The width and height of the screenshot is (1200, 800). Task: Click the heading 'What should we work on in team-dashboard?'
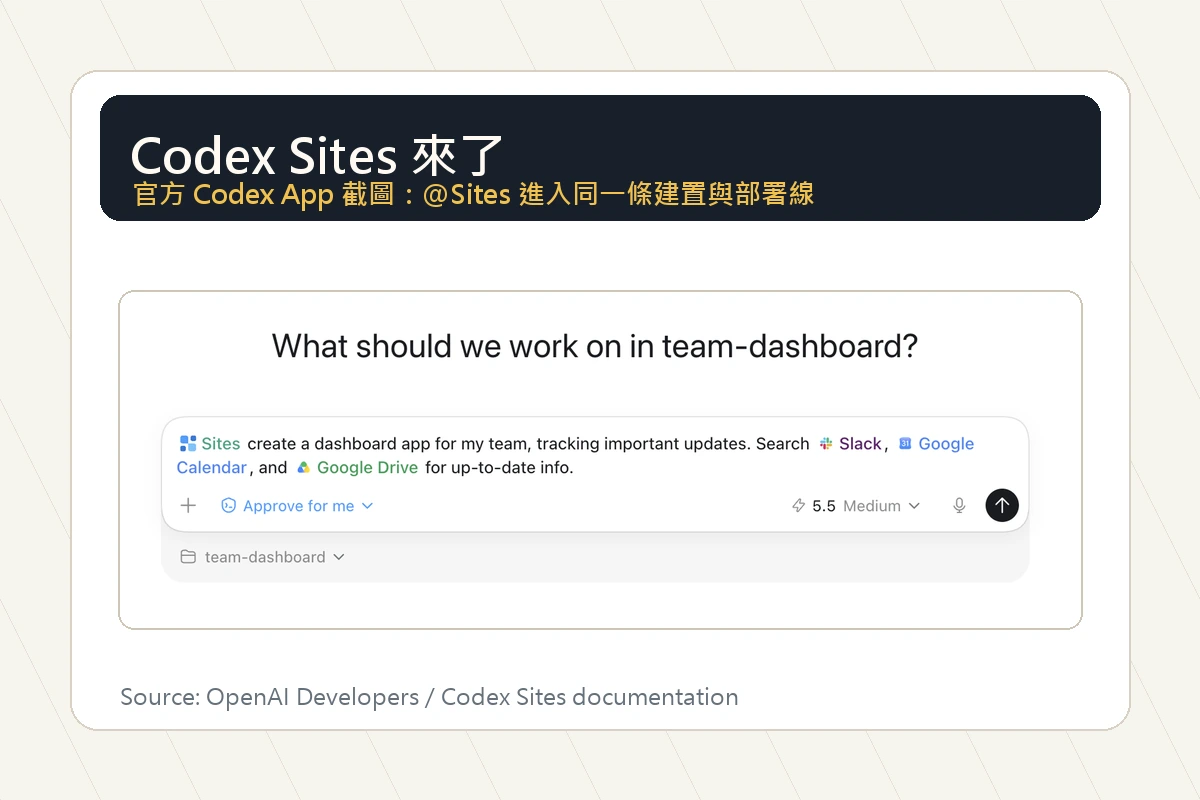tap(595, 347)
